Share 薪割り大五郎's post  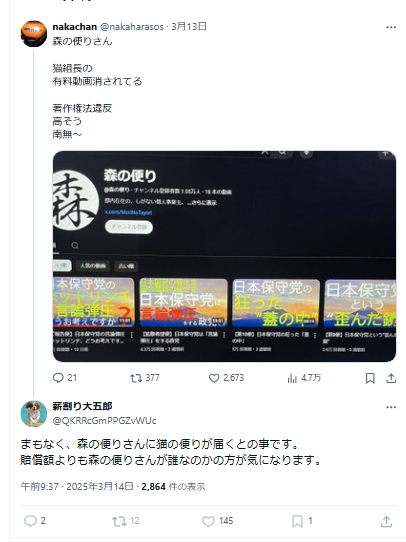point(386,521)
